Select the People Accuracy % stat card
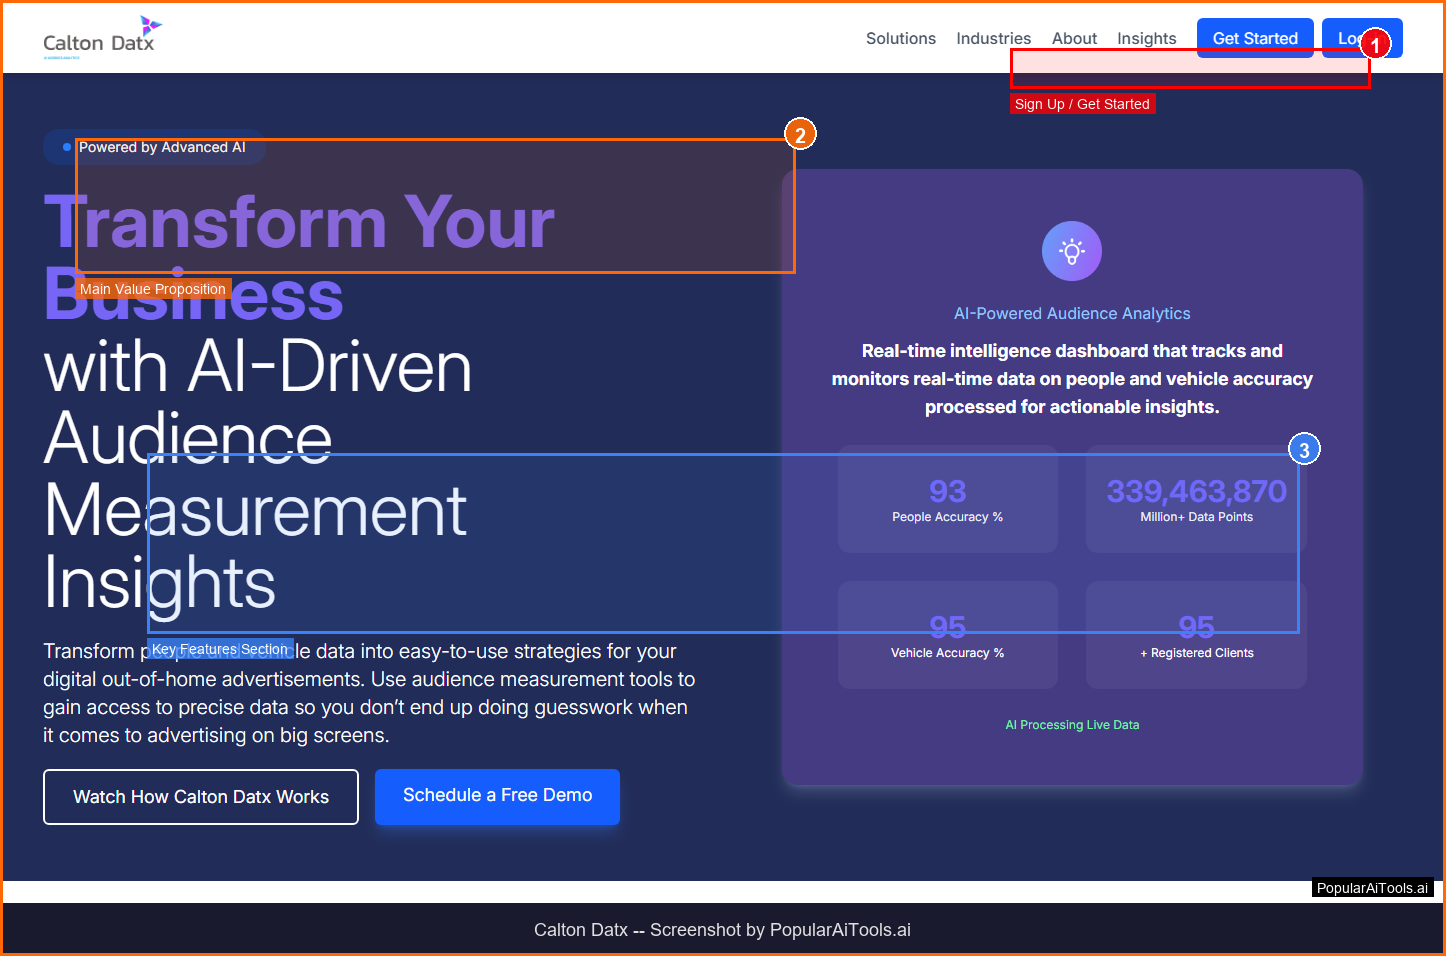Viewport: 1446px width, 956px height. 947,499
